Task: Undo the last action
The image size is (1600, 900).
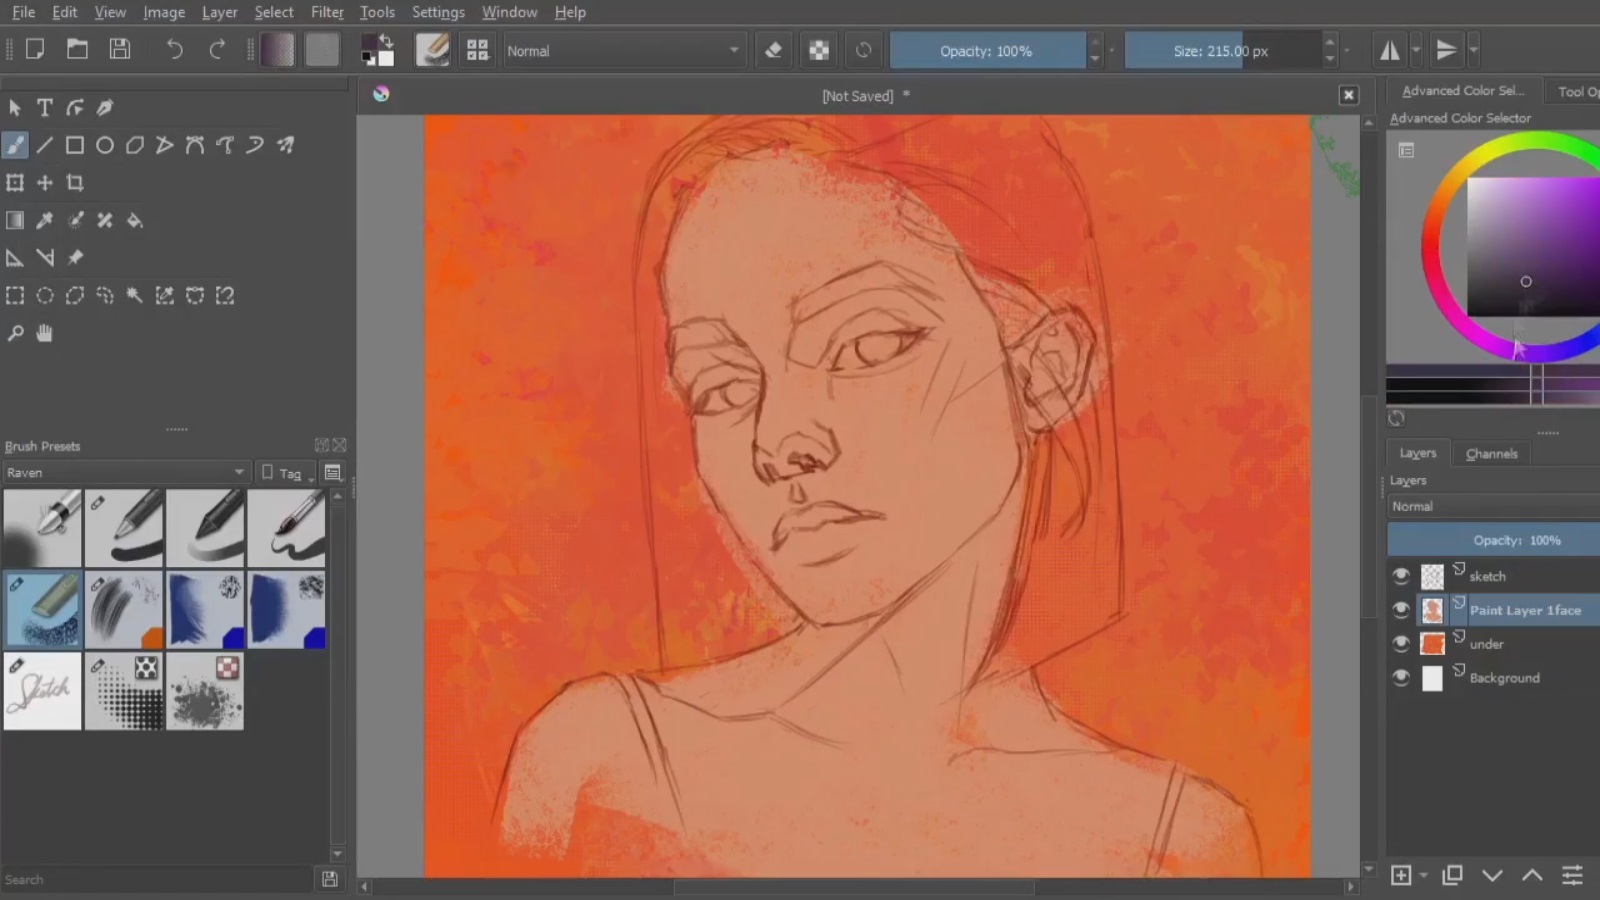Action: pyautogui.click(x=175, y=49)
